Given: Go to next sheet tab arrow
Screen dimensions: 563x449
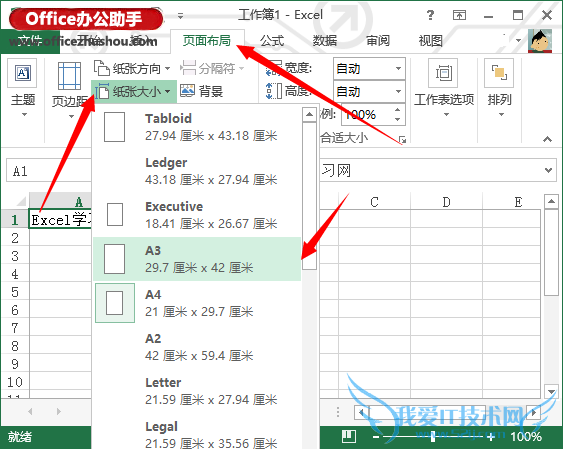Looking at the screenshot, I should coord(59,411).
